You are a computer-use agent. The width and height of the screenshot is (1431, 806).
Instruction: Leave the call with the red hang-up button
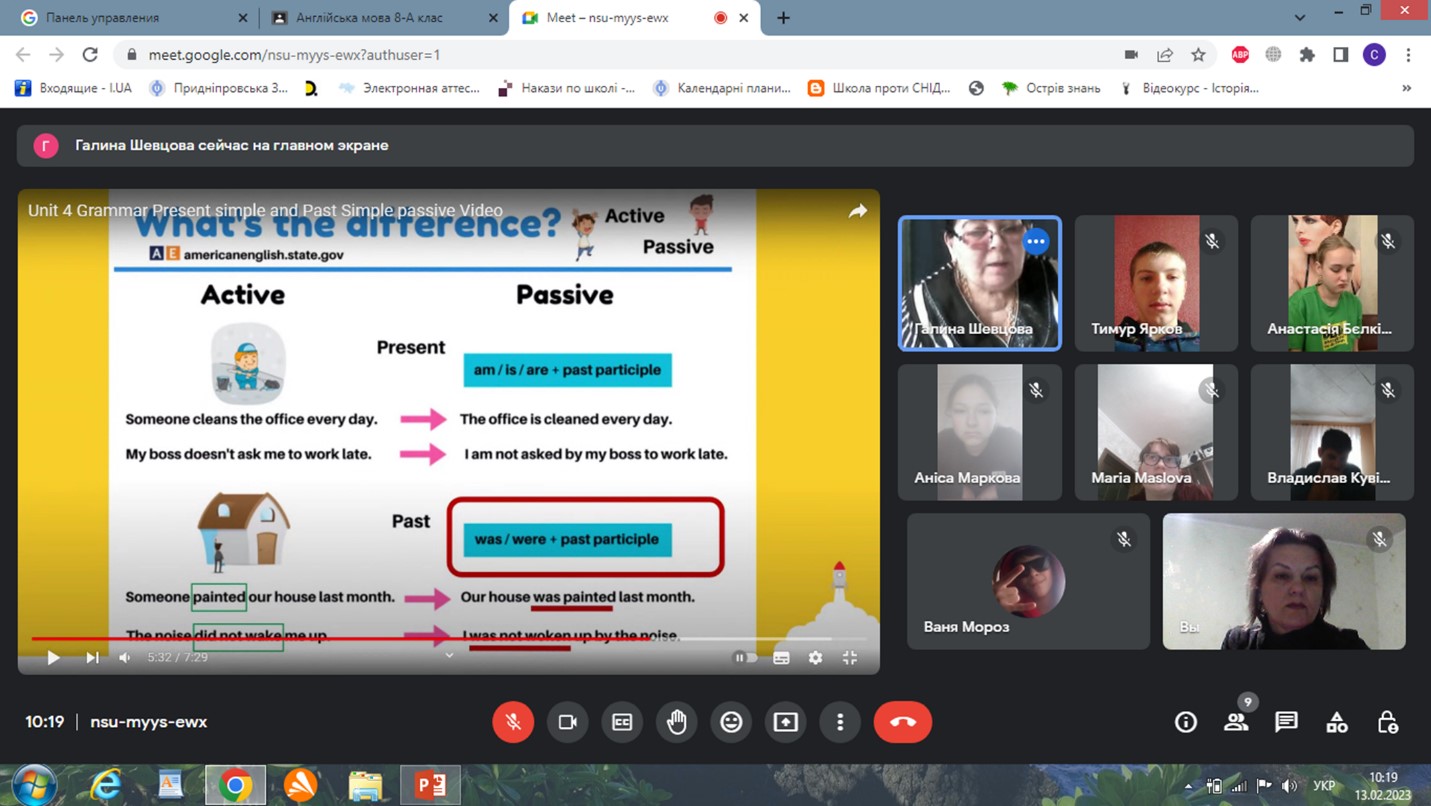pos(903,722)
